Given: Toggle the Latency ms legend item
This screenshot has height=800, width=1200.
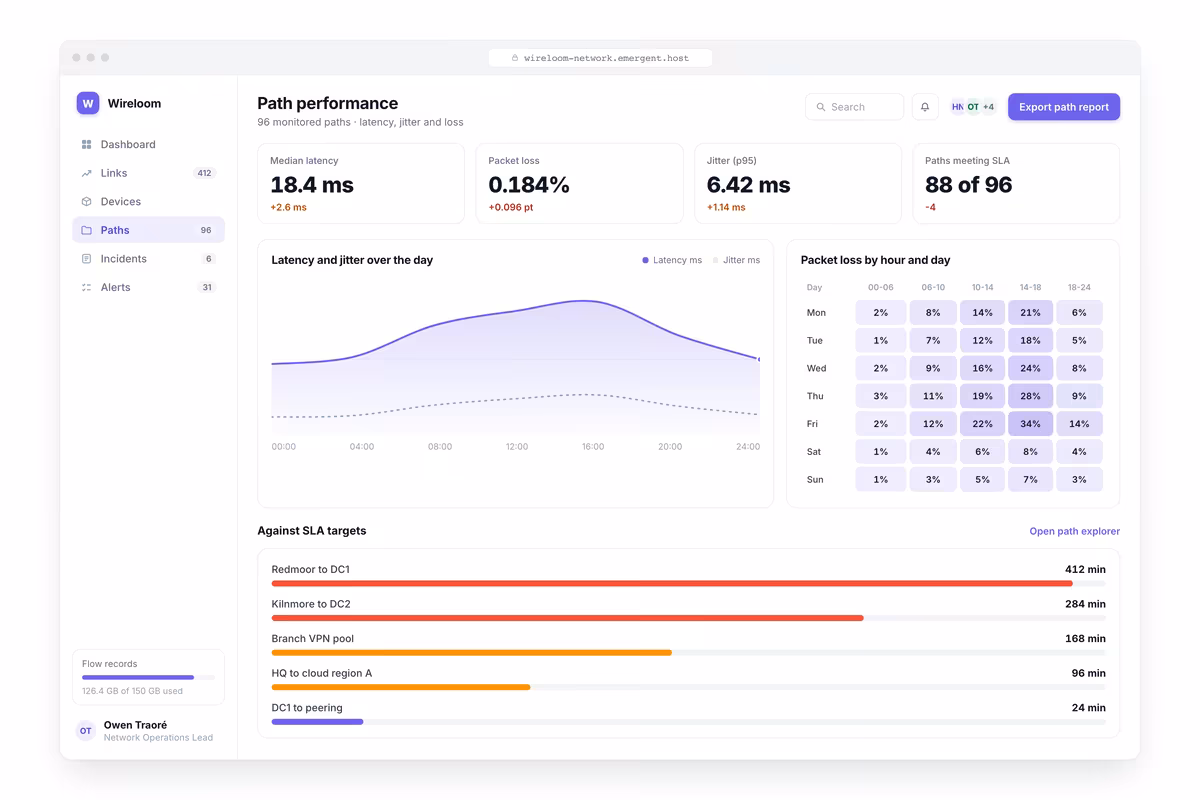Looking at the screenshot, I should coord(672,260).
